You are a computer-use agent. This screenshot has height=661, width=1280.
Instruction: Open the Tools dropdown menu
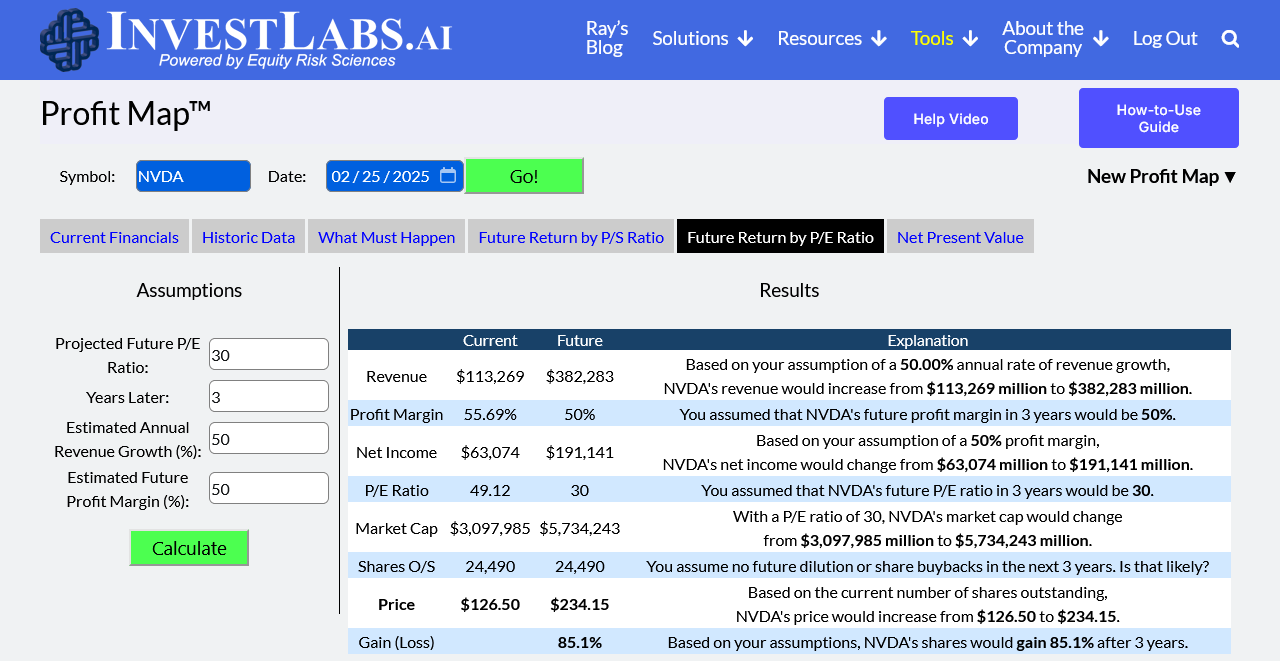[x=943, y=38]
